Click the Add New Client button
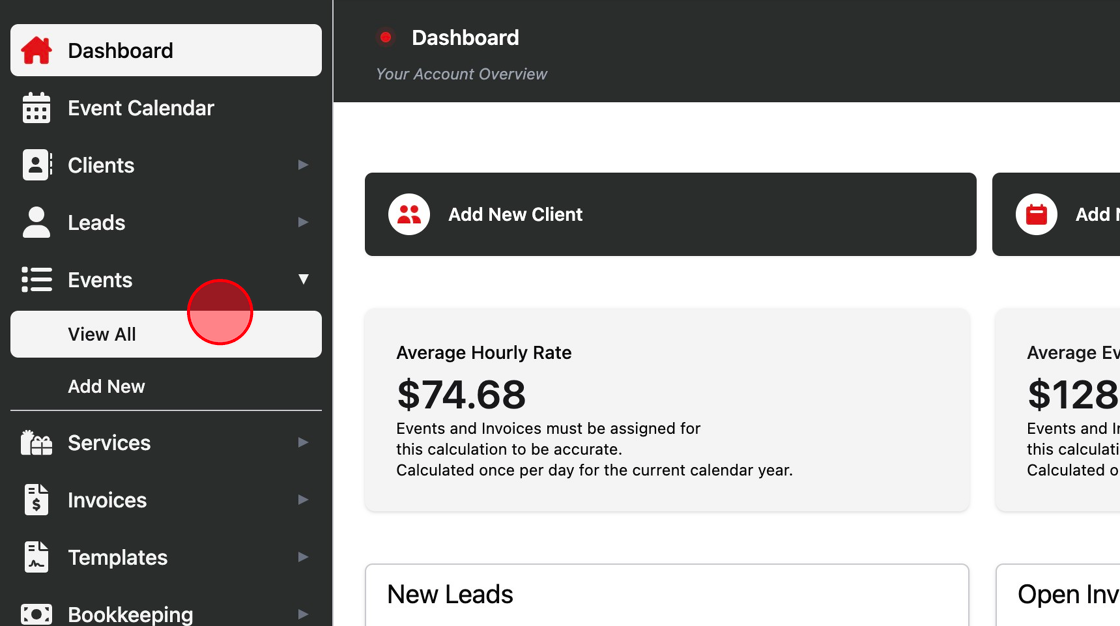 (x=670, y=214)
